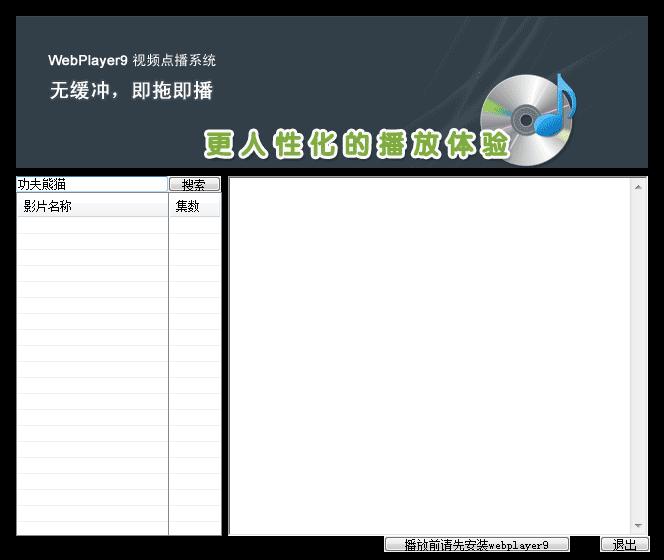Focus the search field containing 功夫熊猫
664x560 pixels.
coord(92,184)
